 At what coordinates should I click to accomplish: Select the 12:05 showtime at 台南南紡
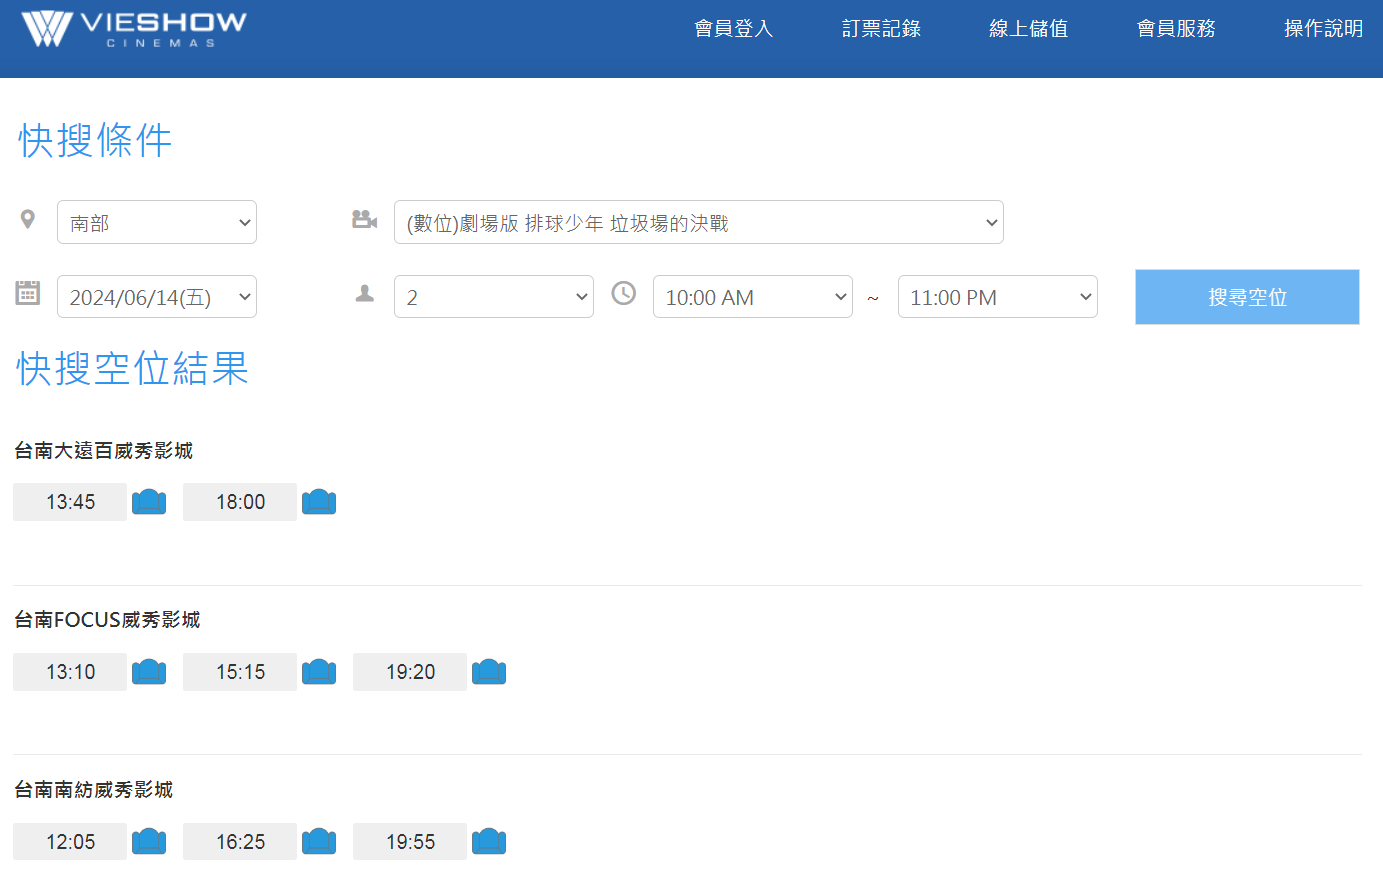70,842
